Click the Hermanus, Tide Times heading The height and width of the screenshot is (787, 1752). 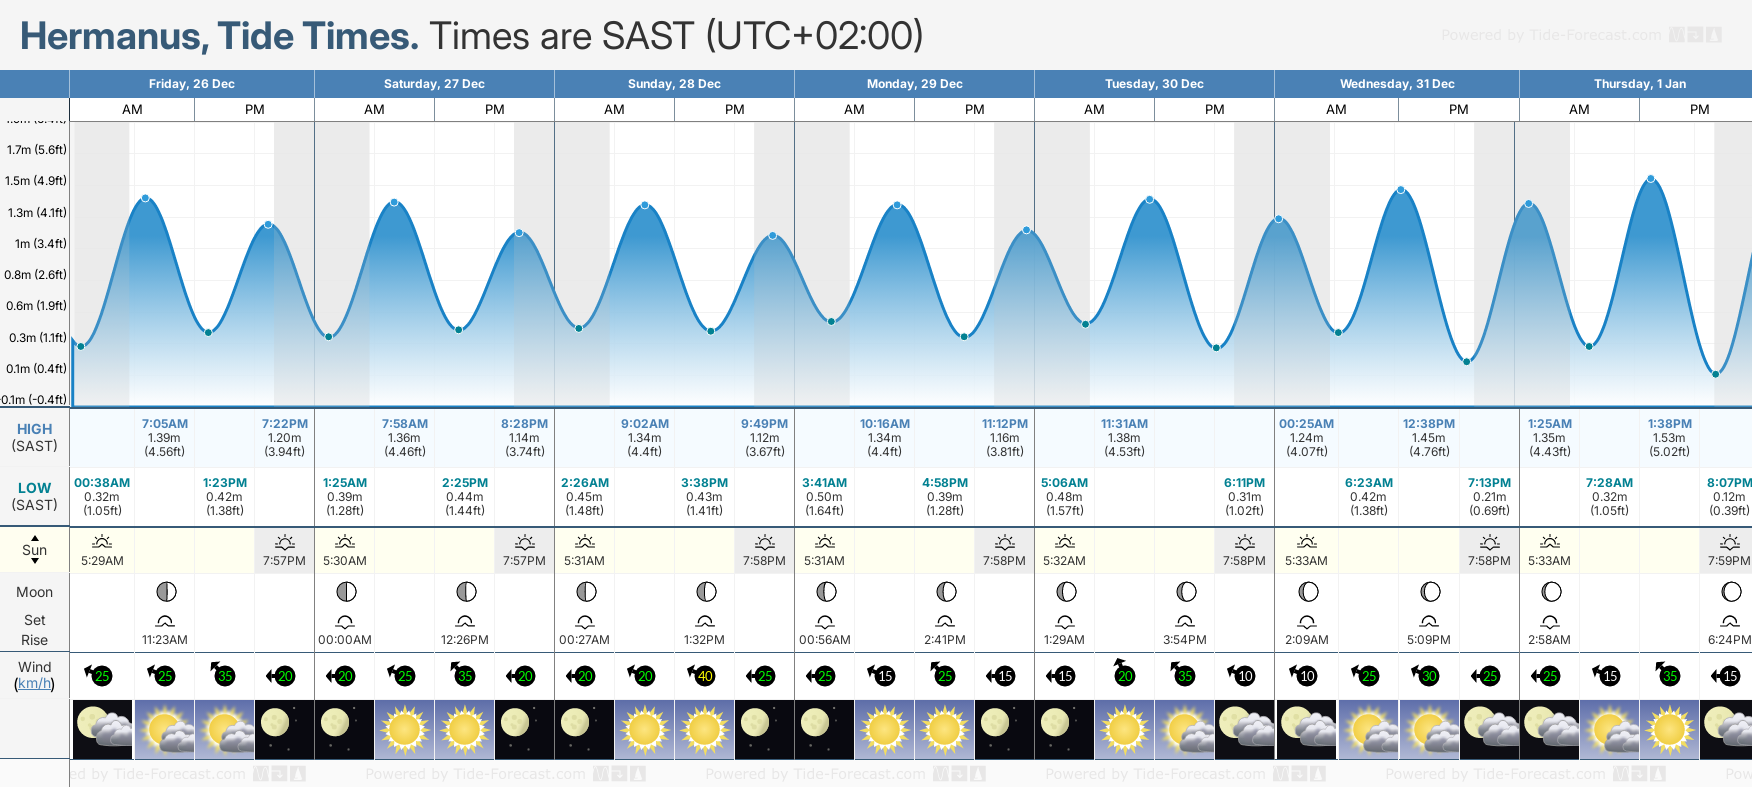pyautogui.click(x=219, y=36)
